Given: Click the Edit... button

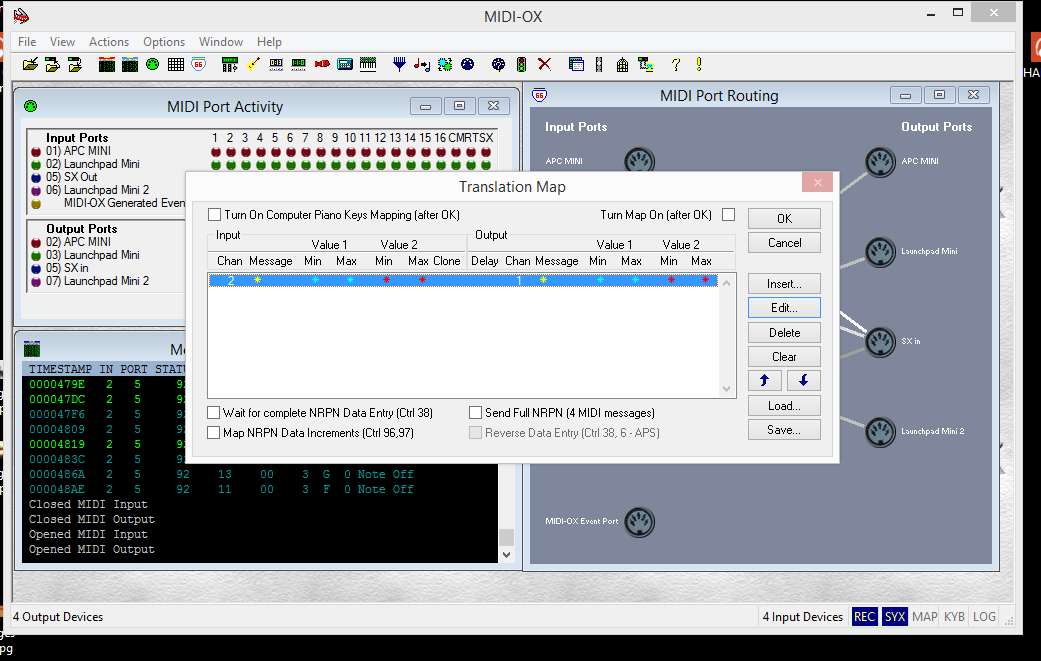Looking at the screenshot, I should (x=784, y=308).
